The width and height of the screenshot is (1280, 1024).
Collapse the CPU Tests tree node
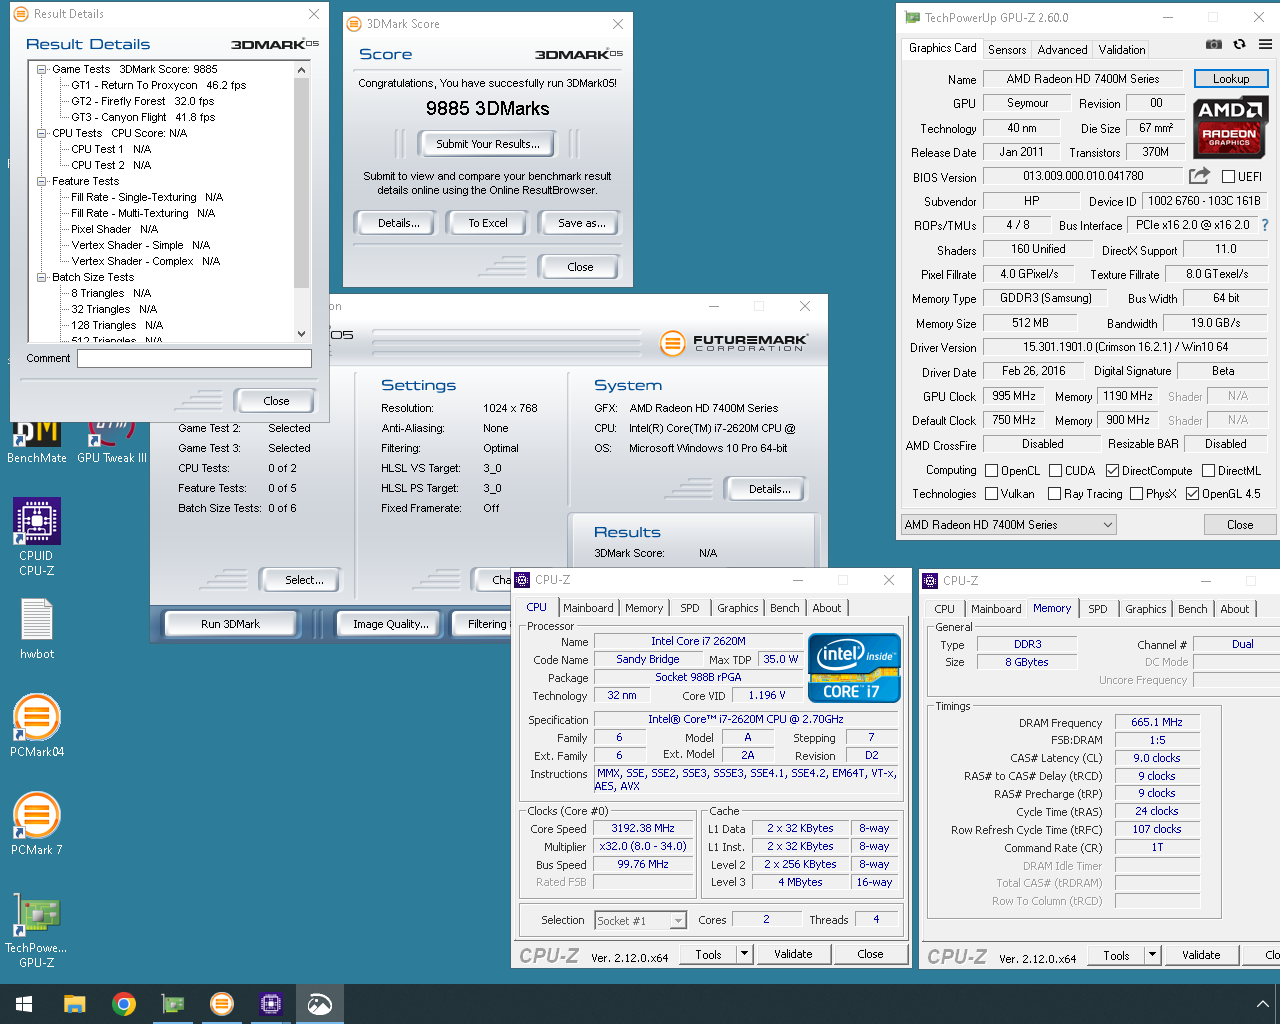[x=42, y=133]
